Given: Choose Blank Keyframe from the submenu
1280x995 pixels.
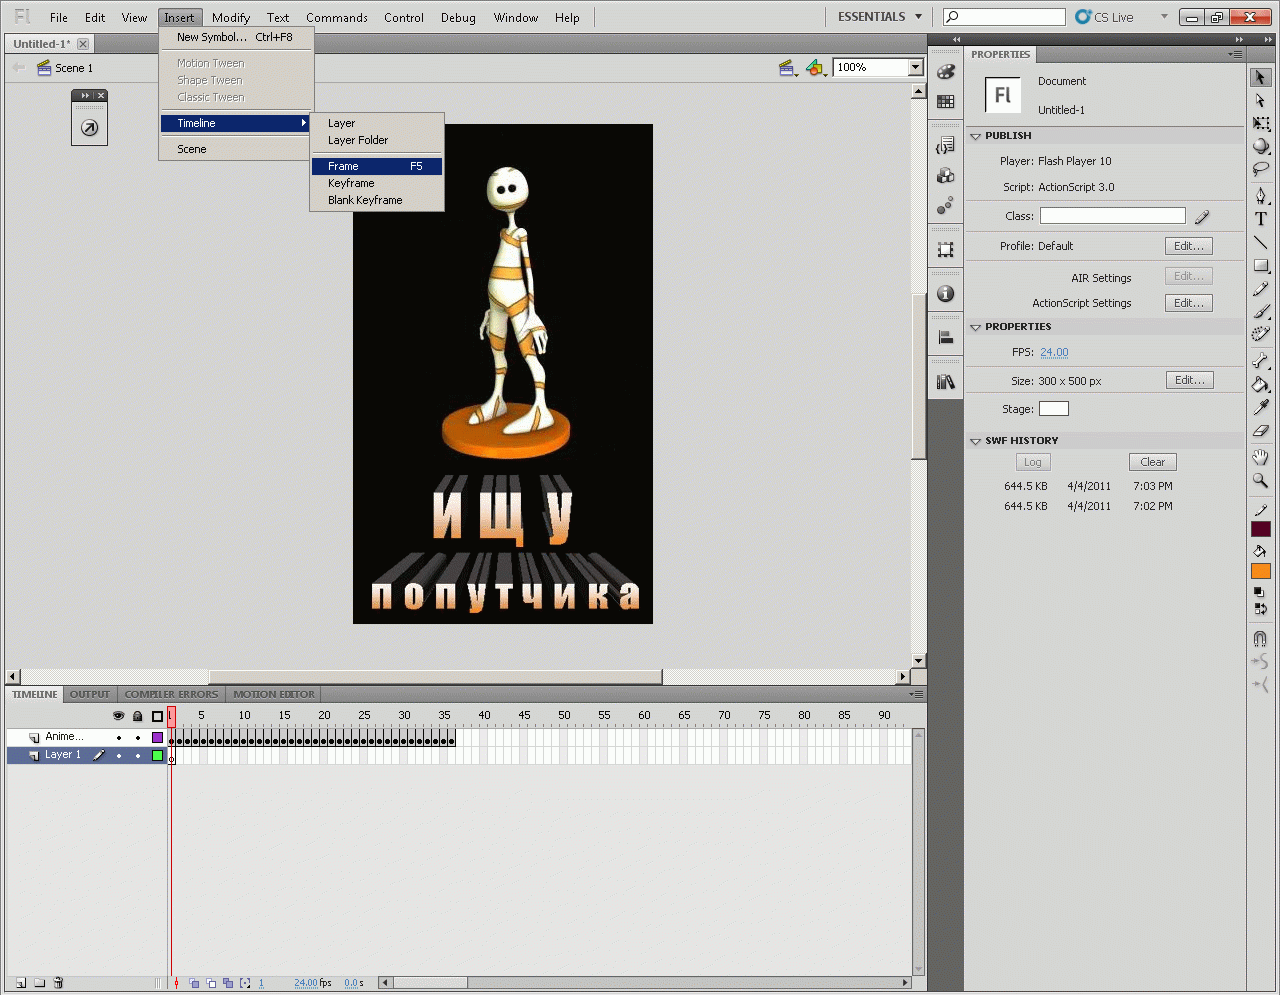Looking at the screenshot, I should [377, 200].
